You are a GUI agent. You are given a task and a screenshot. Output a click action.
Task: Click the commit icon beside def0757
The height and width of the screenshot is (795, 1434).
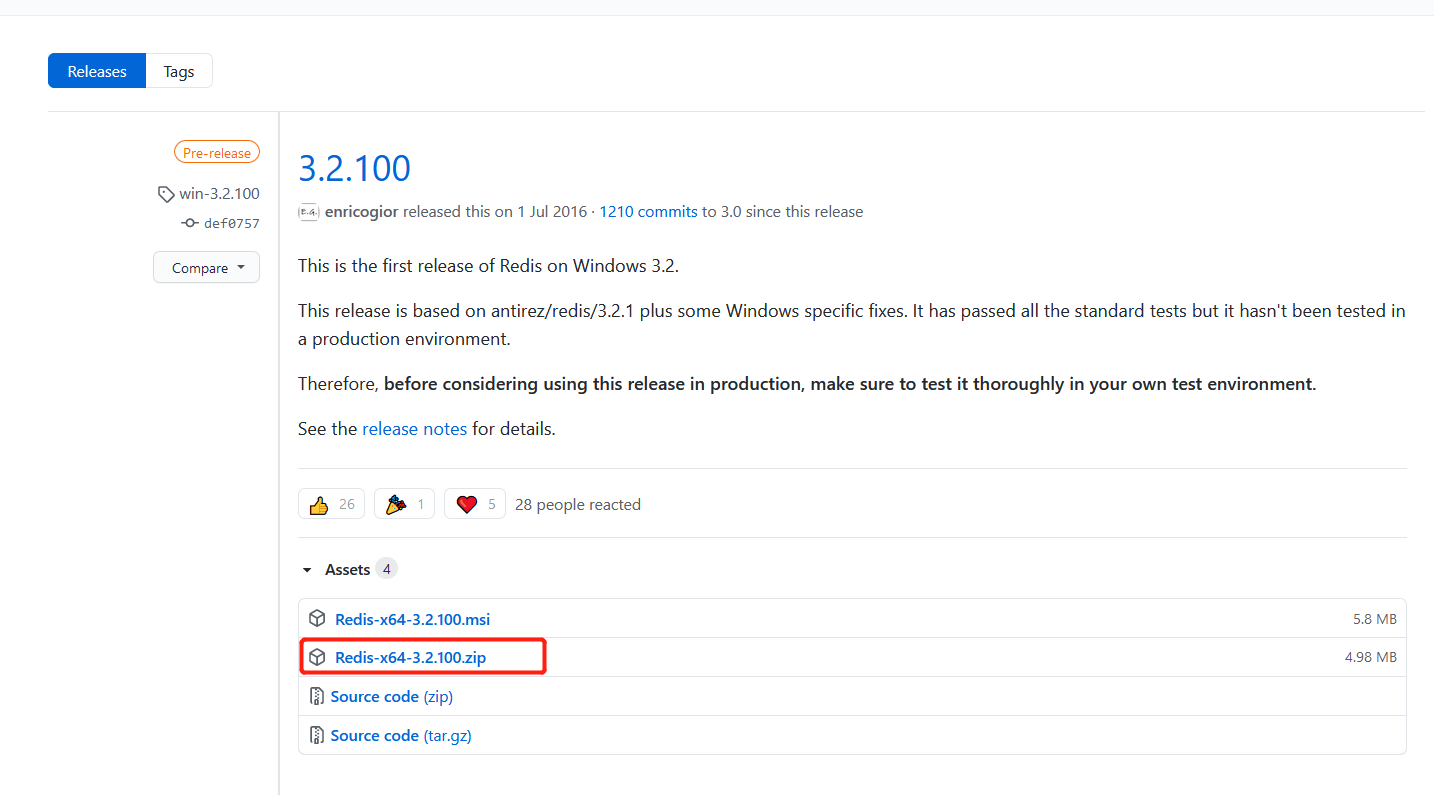point(190,223)
